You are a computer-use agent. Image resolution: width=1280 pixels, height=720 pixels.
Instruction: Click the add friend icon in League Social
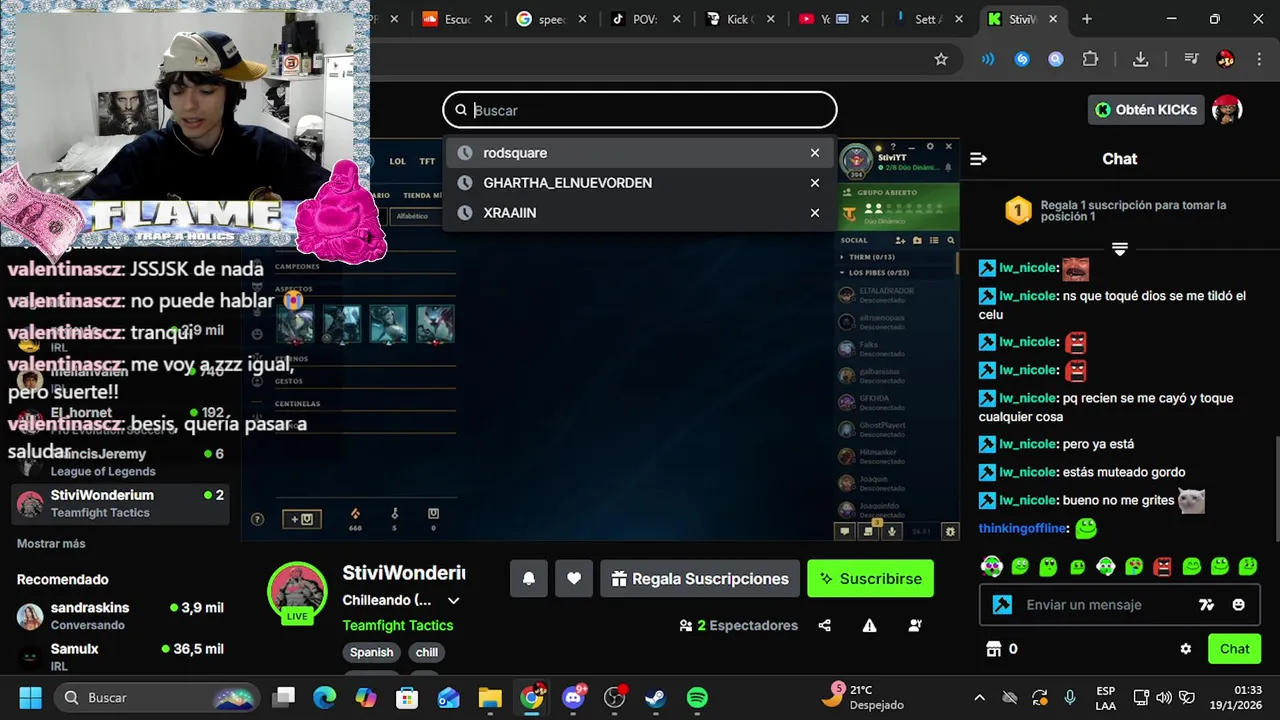pos(900,240)
